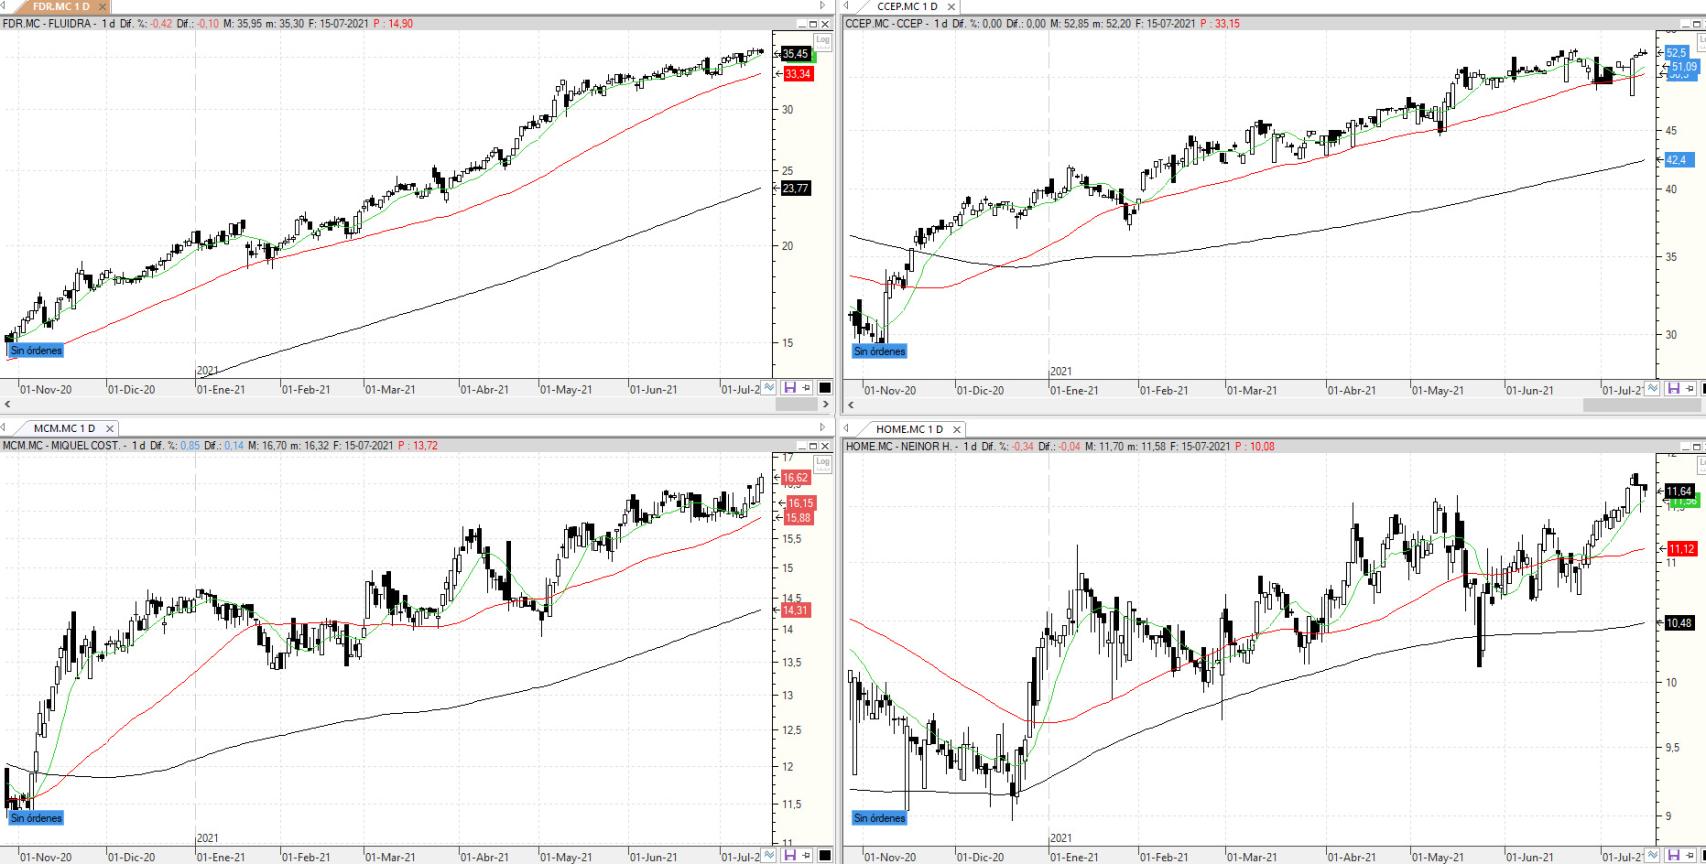Image resolution: width=1706 pixels, height=864 pixels.
Task: Click the right arrow of the Fluidra horizontal scrollbar
Action: [826, 405]
